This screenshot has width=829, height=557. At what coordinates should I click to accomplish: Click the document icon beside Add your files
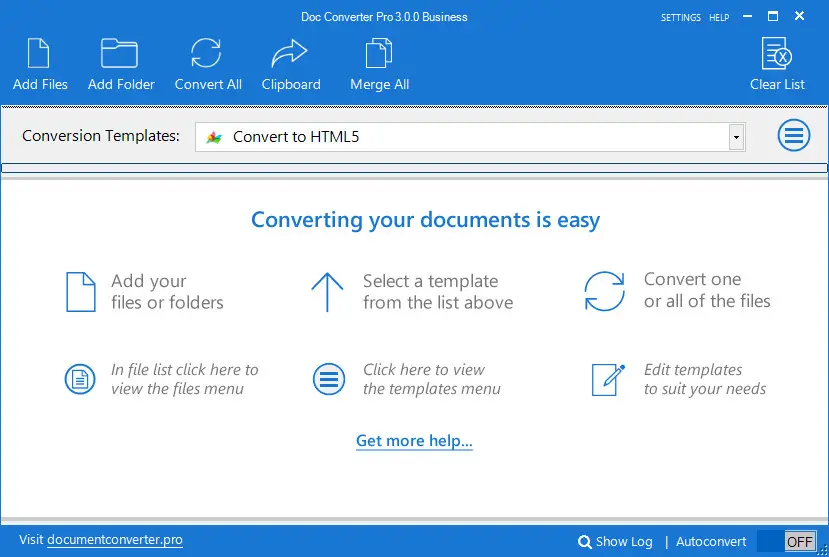coord(80,292)
